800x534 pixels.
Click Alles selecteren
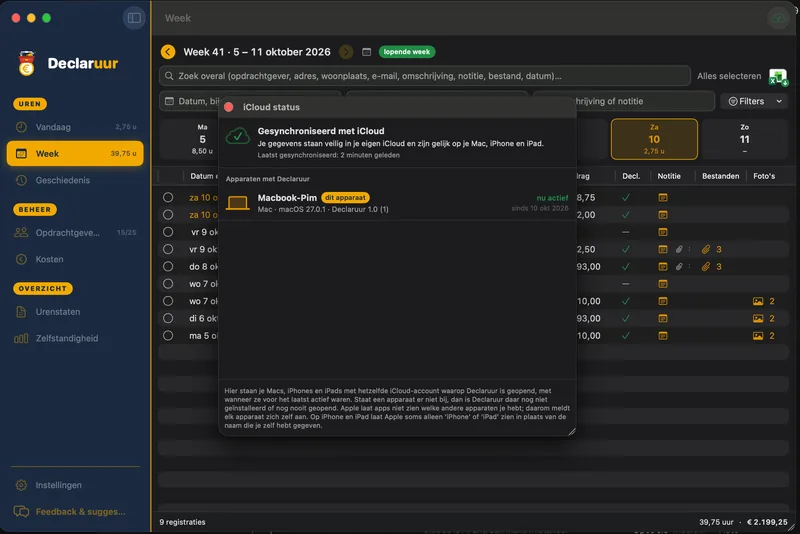tap(729, 76)
